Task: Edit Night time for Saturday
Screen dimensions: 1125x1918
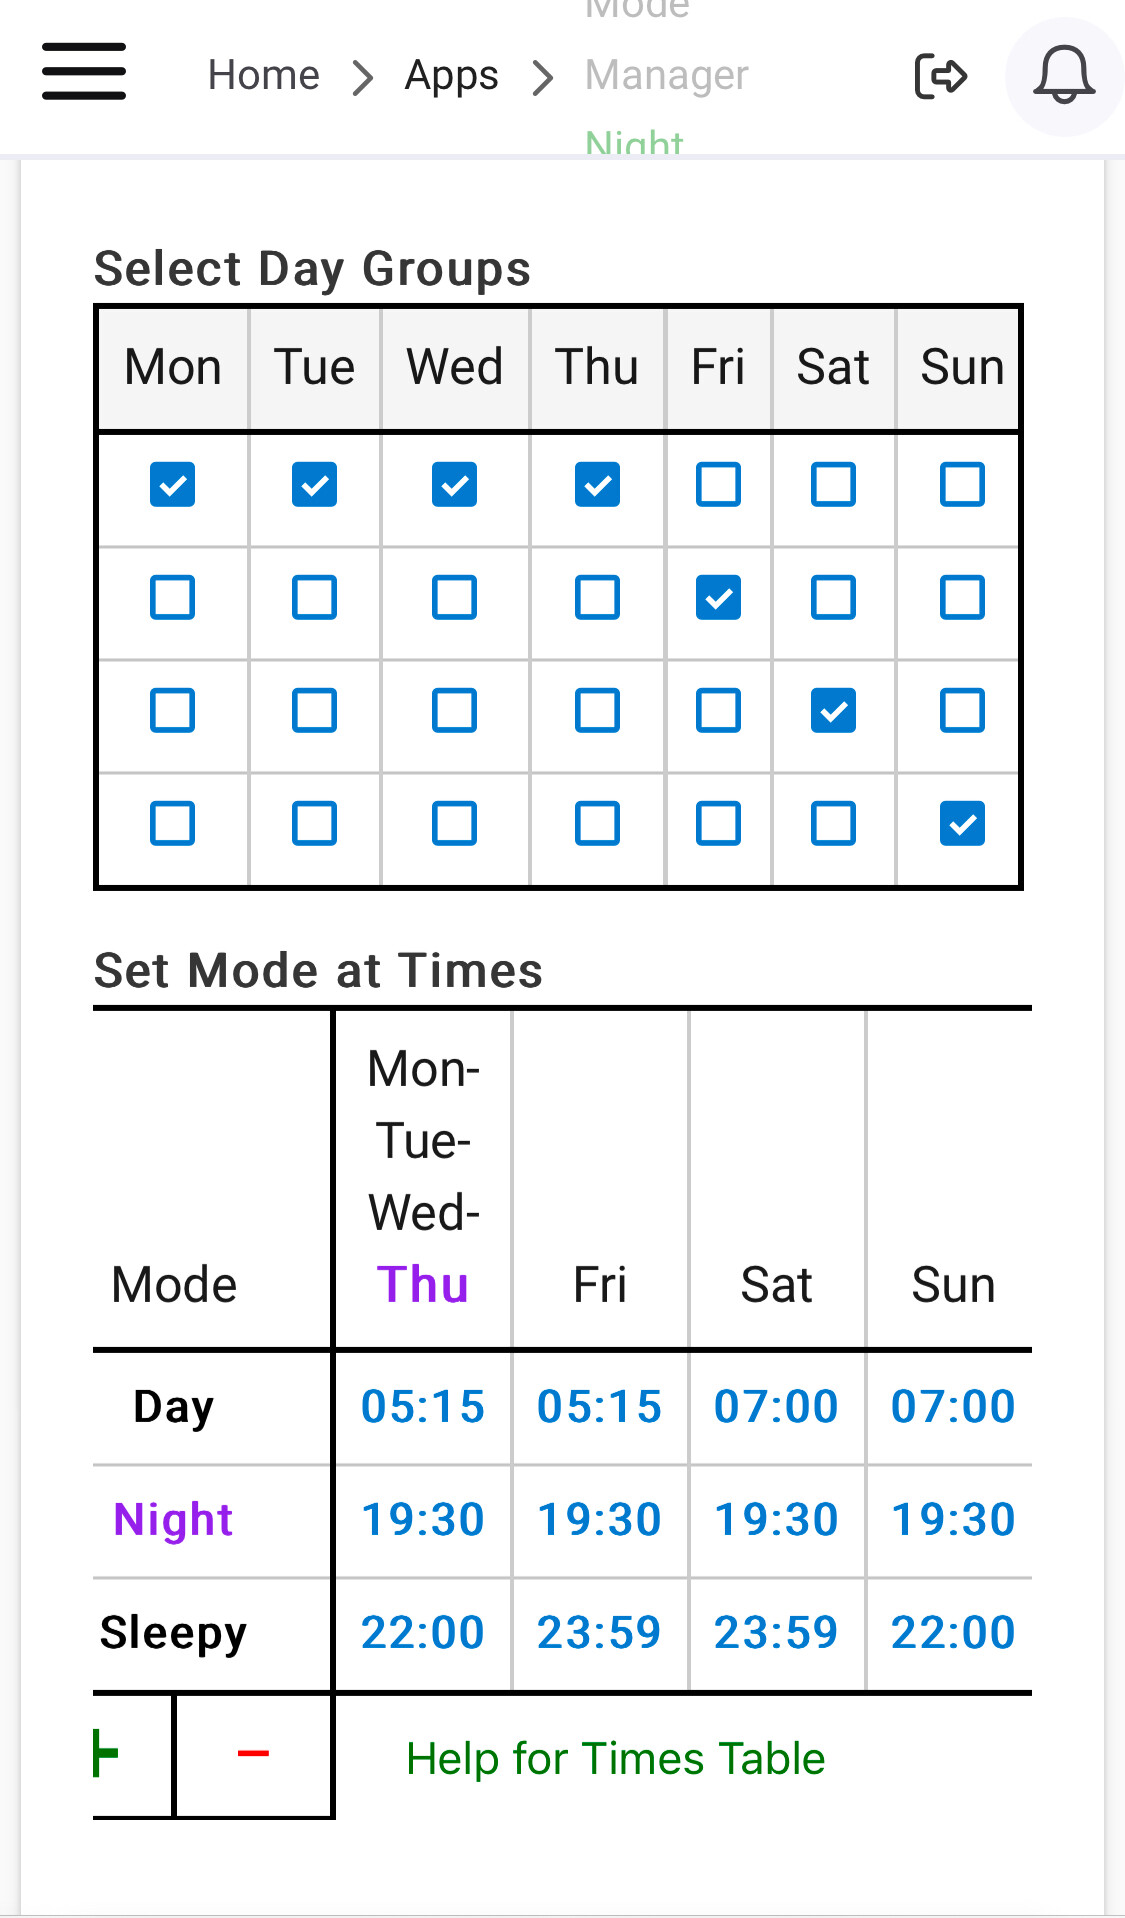Action: point(776,1519)
